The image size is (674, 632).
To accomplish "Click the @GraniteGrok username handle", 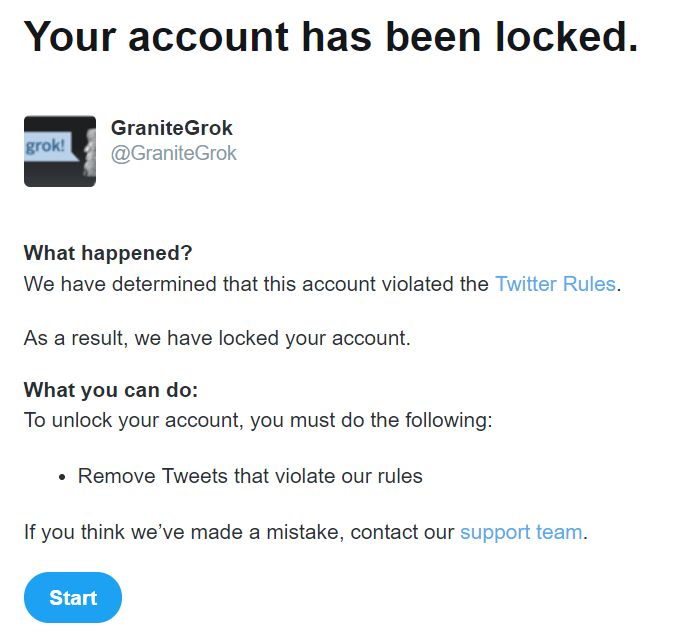I will click(174, 154).
